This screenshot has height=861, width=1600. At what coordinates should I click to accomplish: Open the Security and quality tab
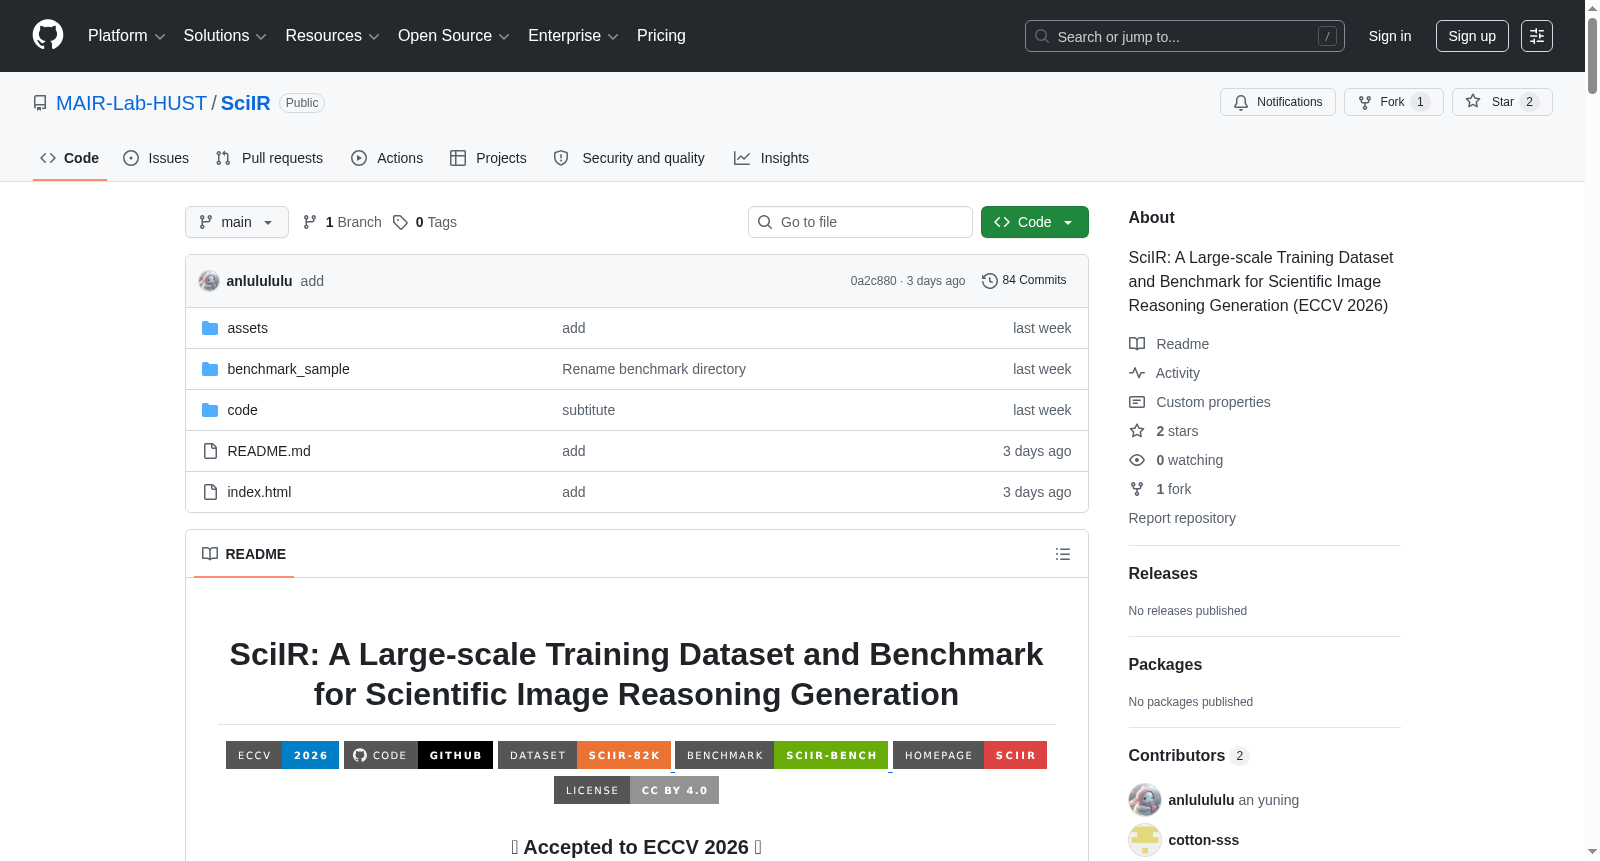click(x=629, y=158)
